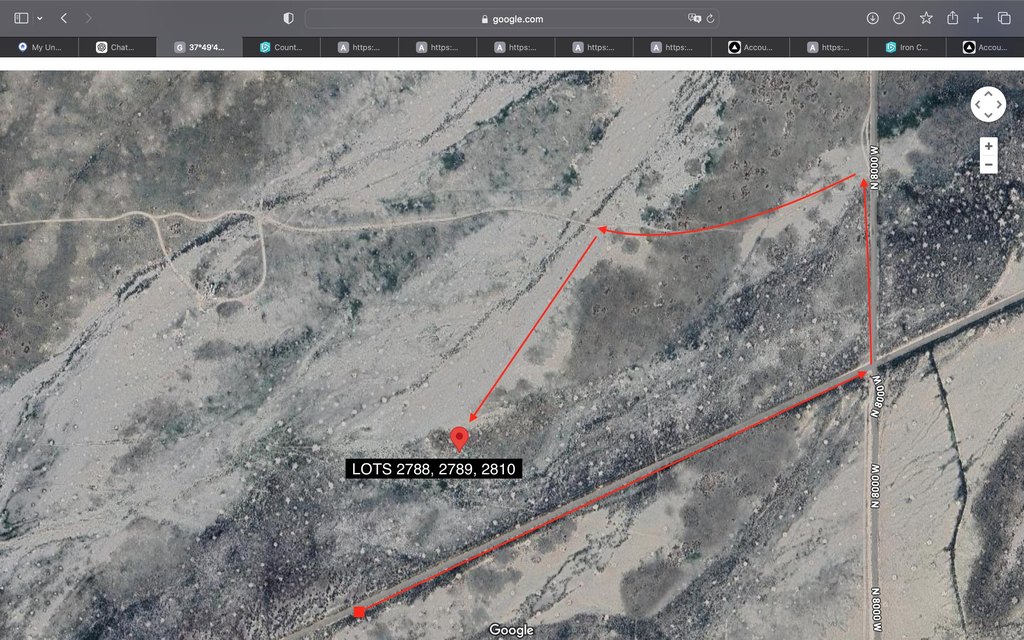Switch to the Iron C... tab
The image size is (1024, 640).
click(x=908, y=47)
